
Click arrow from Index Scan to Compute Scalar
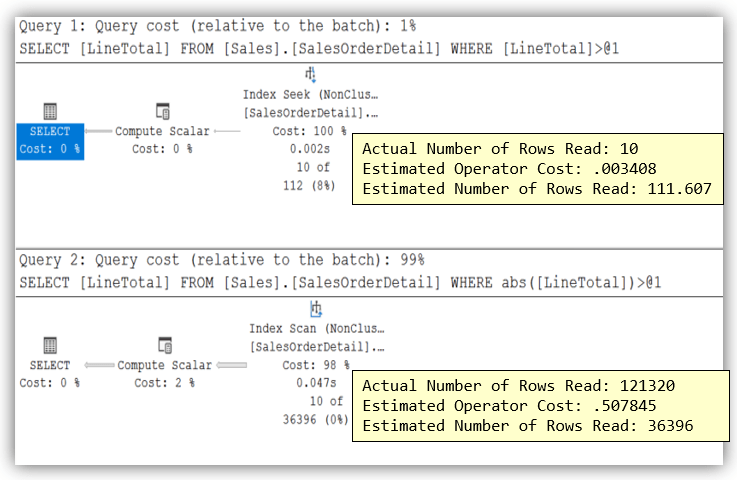click(x=231, y=365)
